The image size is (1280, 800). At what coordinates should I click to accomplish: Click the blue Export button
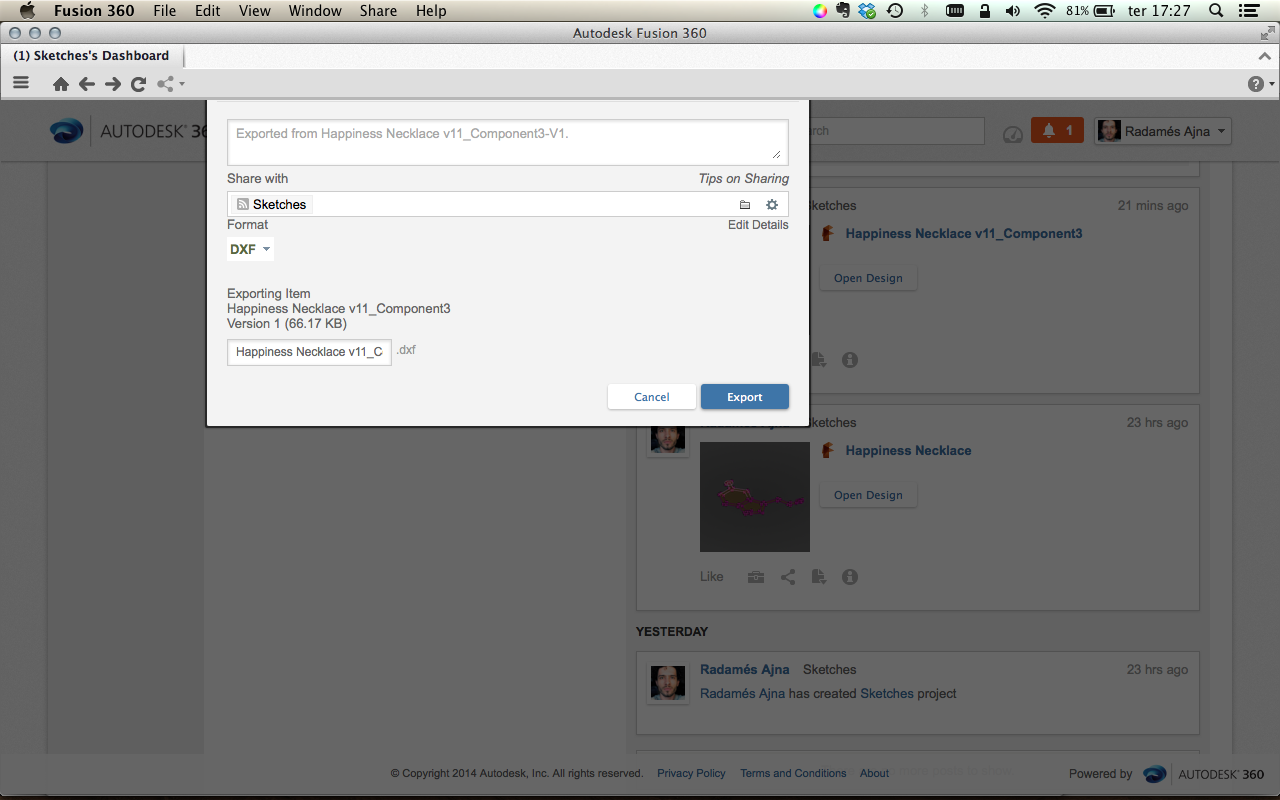[745, 397]
